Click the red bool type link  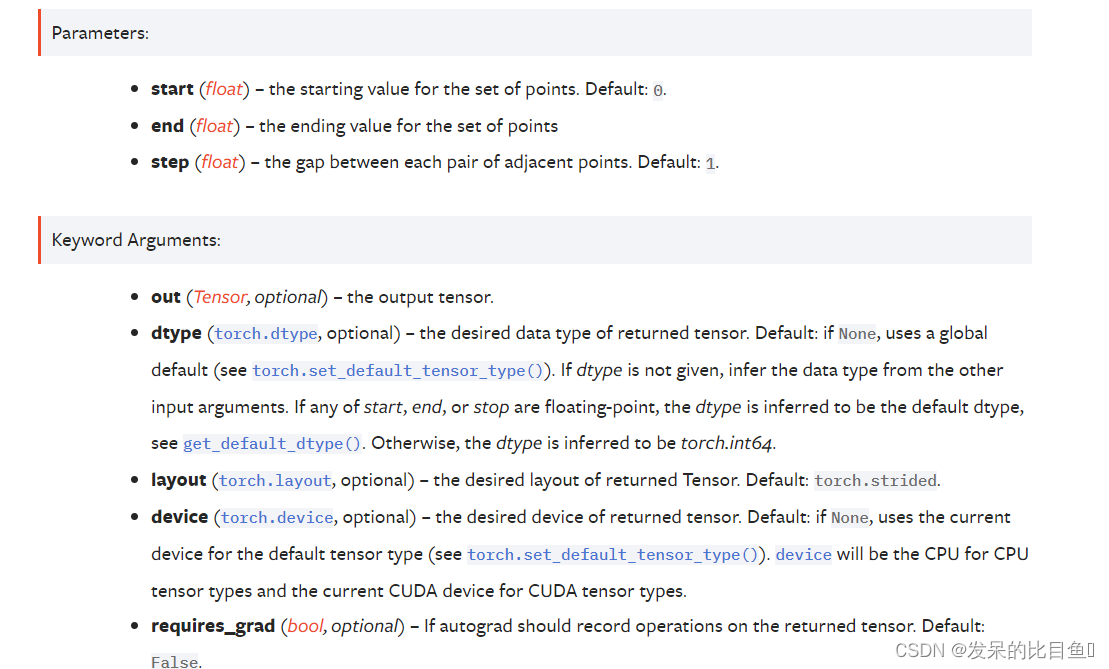(306, 626)
